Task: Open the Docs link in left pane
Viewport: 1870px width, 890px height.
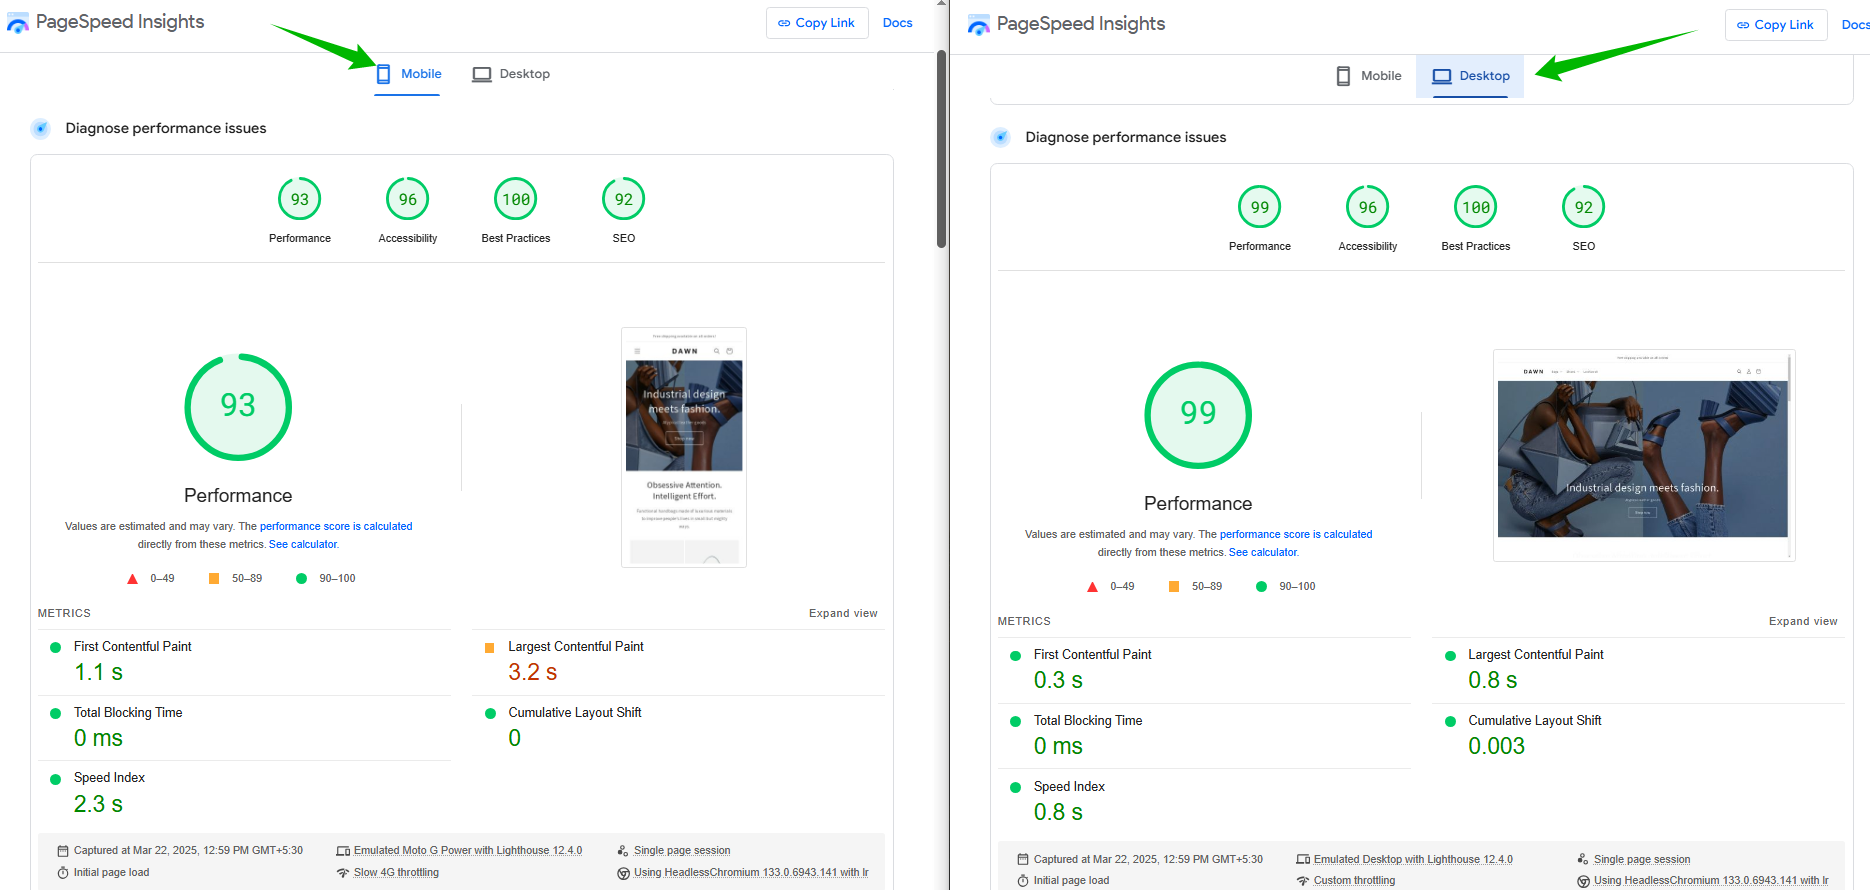Action: (x=897, y=23)
